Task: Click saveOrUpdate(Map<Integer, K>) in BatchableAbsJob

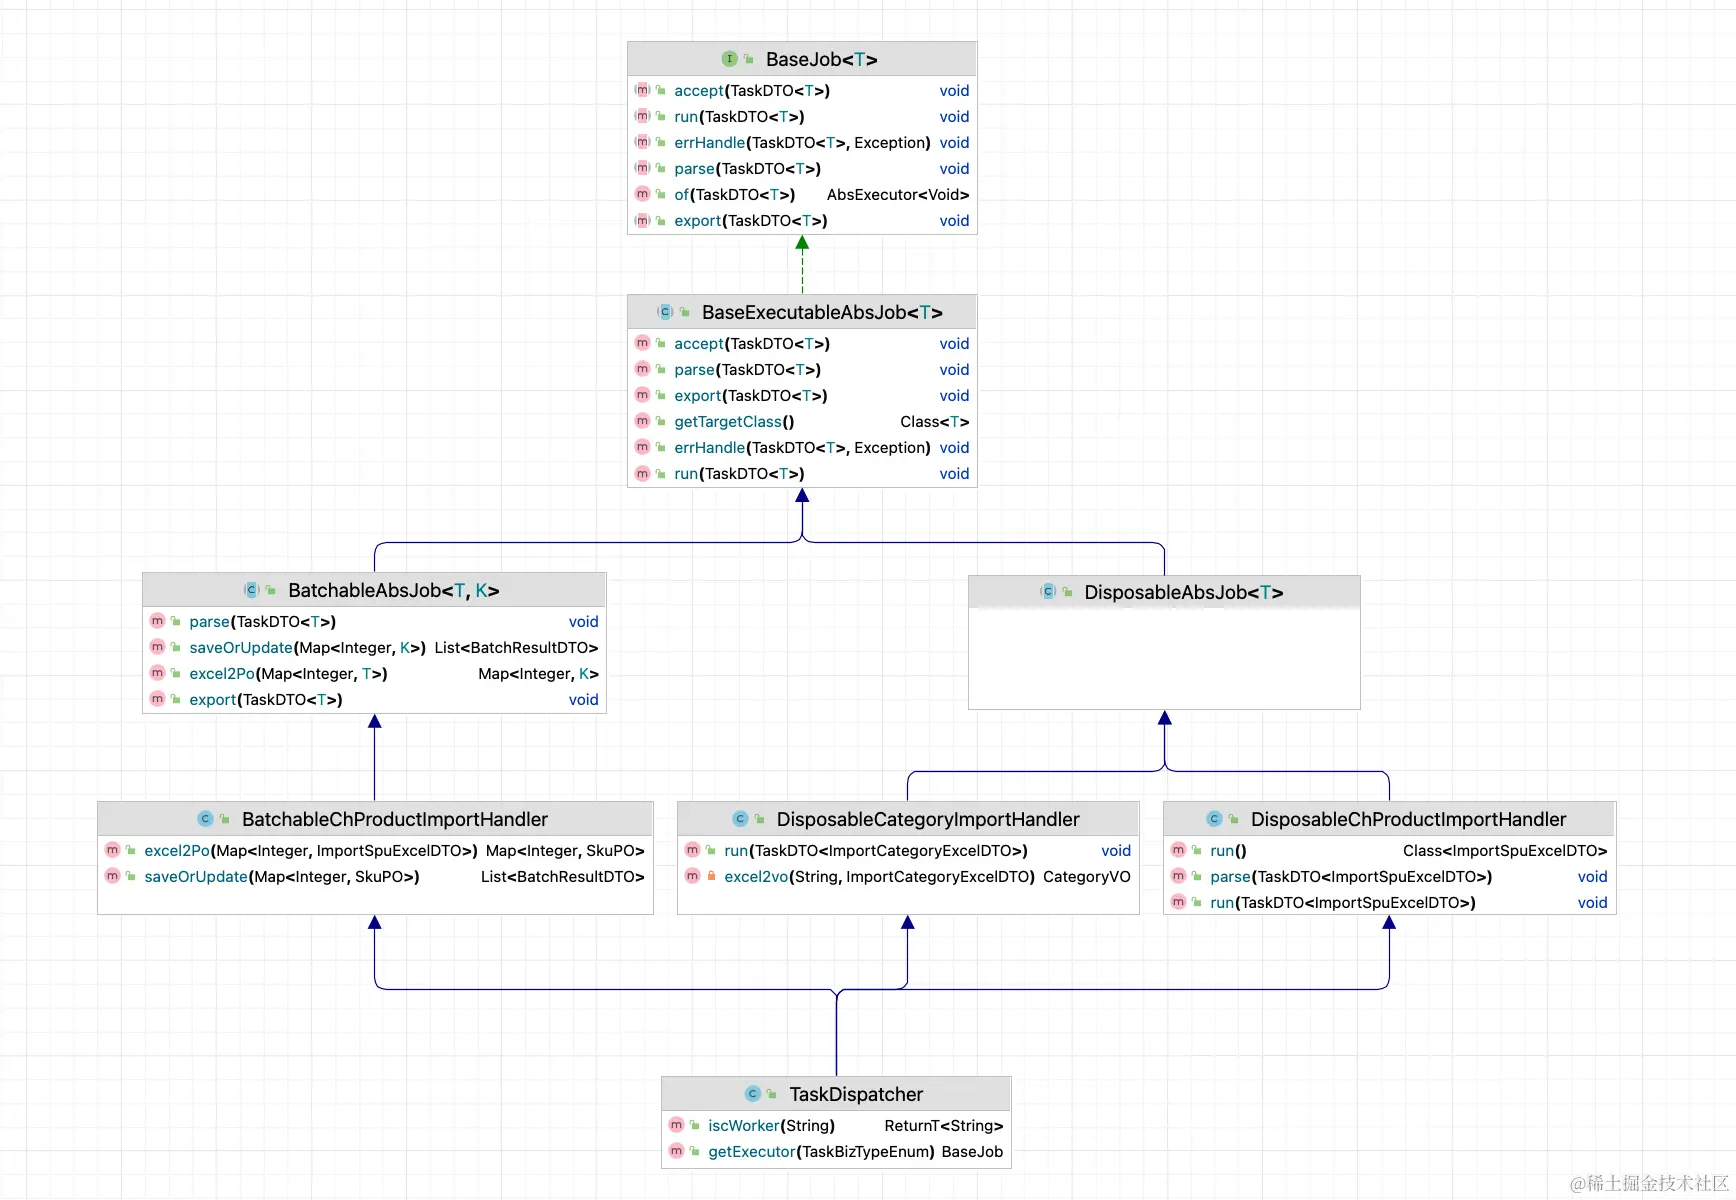Action: coord(308,647)
